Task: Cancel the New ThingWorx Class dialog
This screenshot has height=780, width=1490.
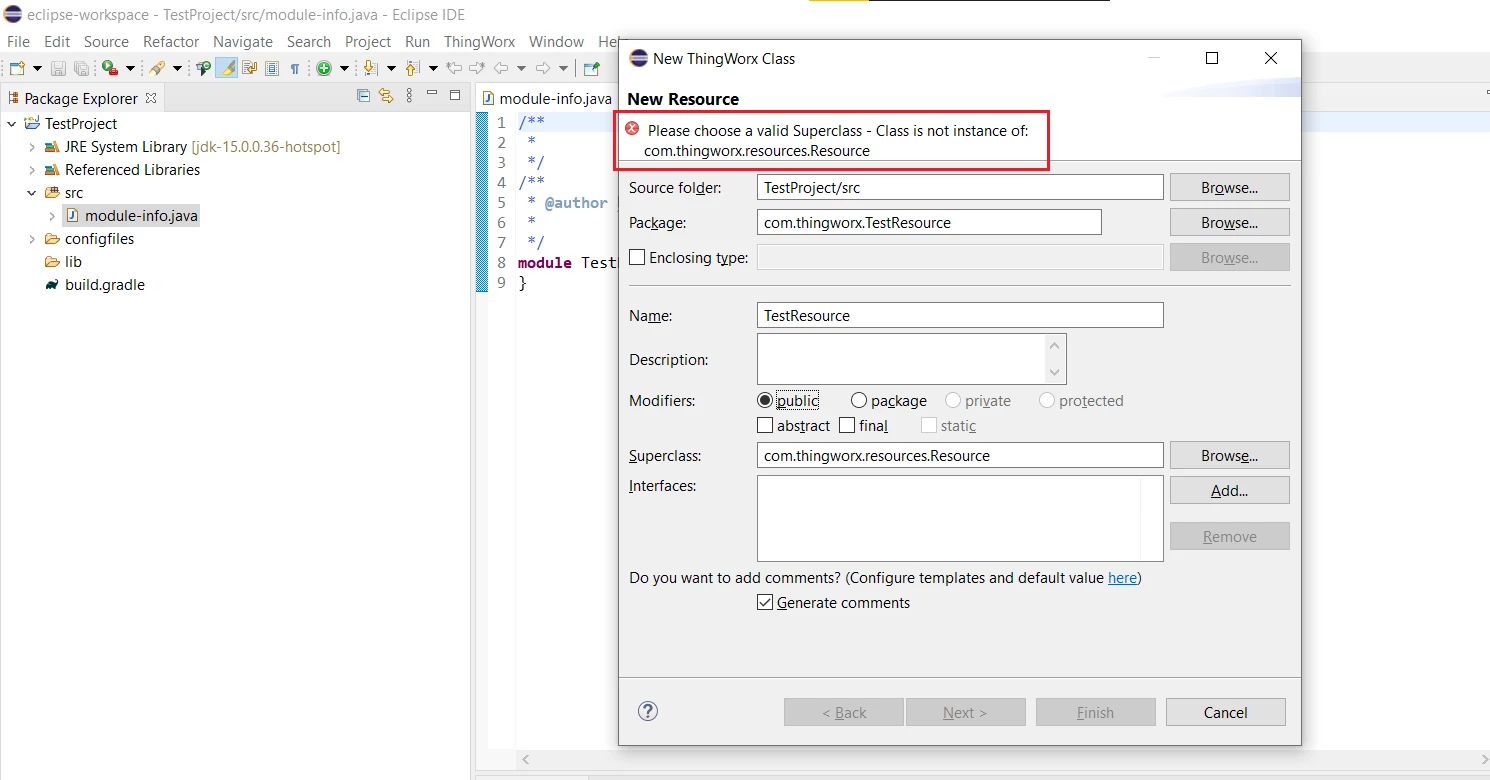Action: pos(1225,712)
